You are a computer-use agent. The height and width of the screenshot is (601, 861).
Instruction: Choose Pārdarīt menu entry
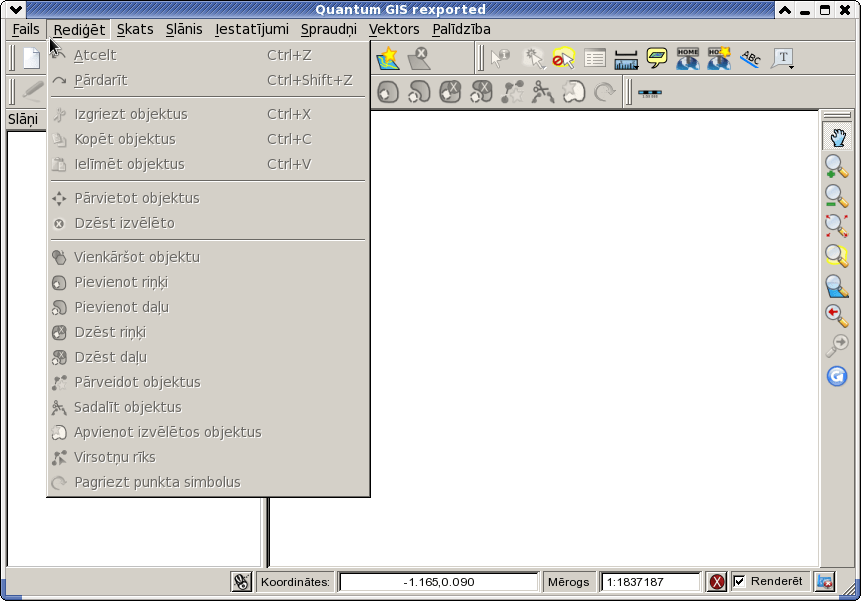point(208,80)
